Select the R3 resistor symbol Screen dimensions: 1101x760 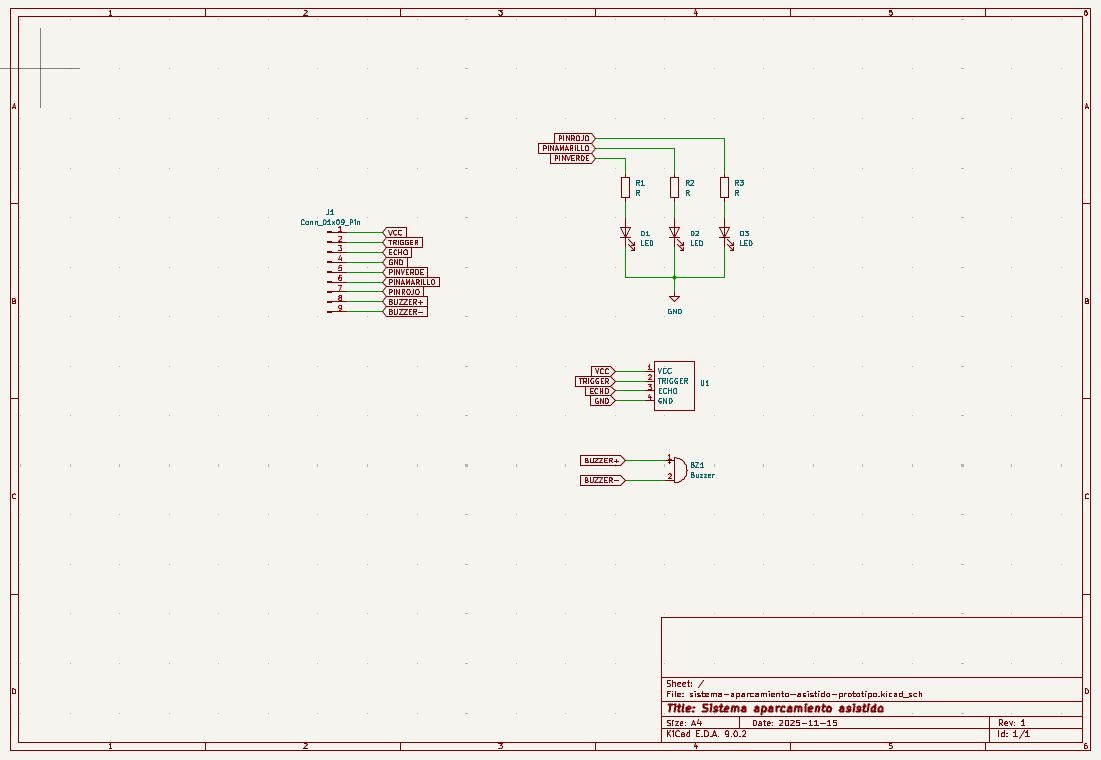coord(724,187)
